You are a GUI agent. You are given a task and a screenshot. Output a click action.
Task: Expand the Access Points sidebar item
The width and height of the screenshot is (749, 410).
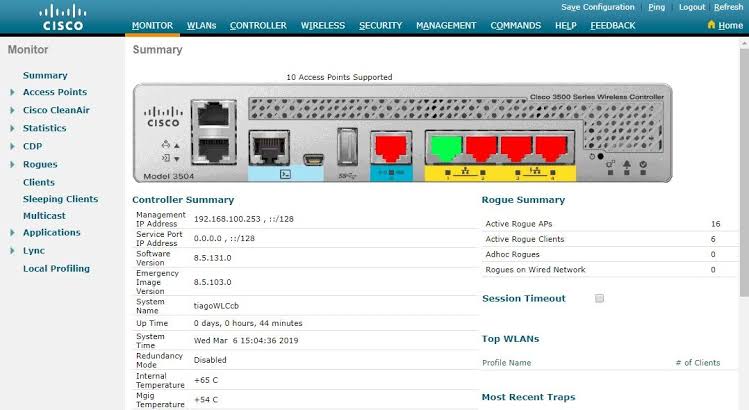(x=12, y=92)
